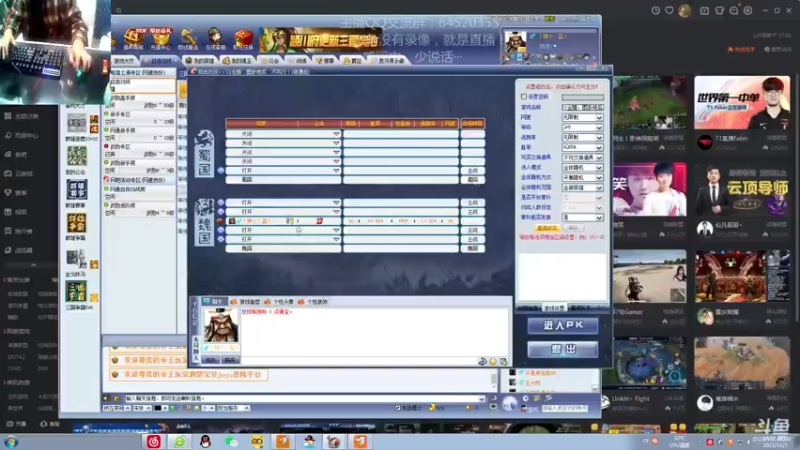800x450 pixels.
Task: Click the red host marker beside player row
Action: 220,221
